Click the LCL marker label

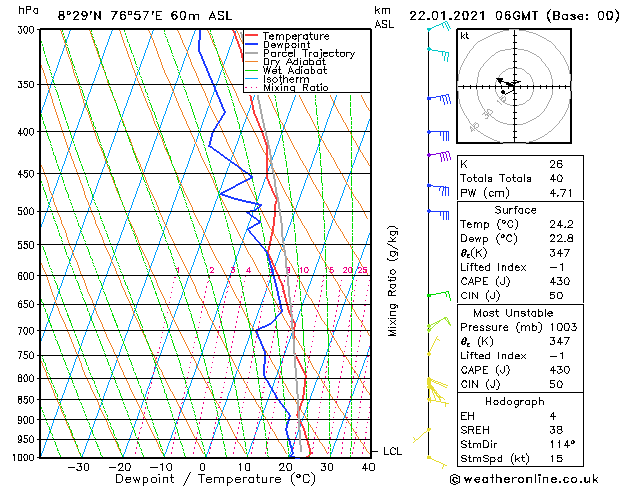point(392,452)
